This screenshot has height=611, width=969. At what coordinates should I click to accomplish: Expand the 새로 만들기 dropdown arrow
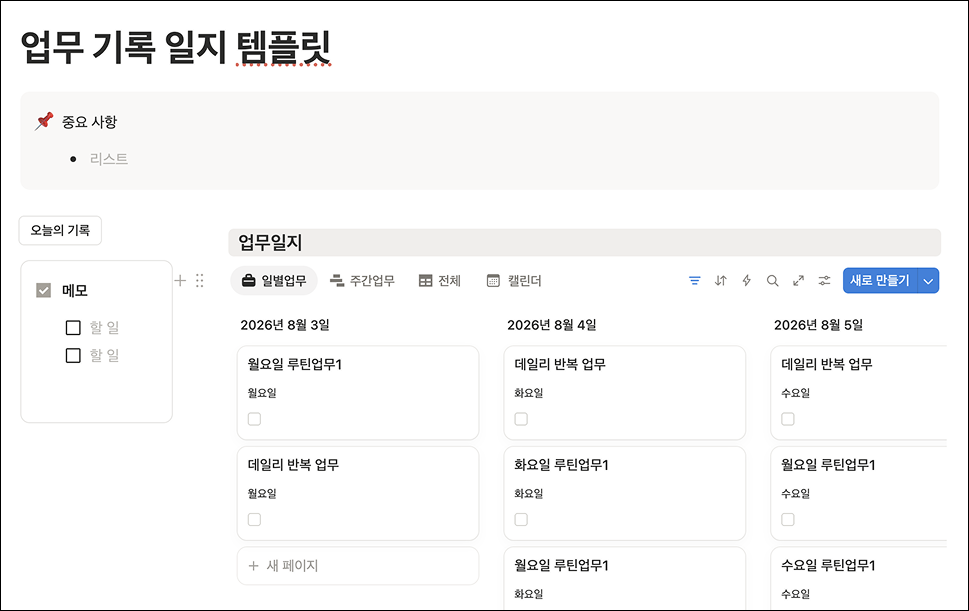point(928,280)
